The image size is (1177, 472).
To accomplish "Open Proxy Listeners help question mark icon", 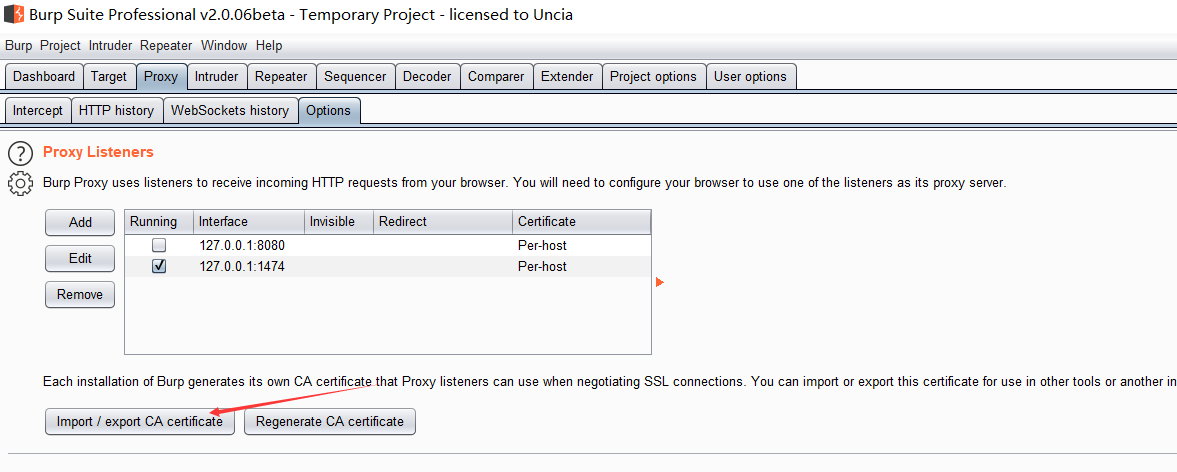I will coord(20,153).
